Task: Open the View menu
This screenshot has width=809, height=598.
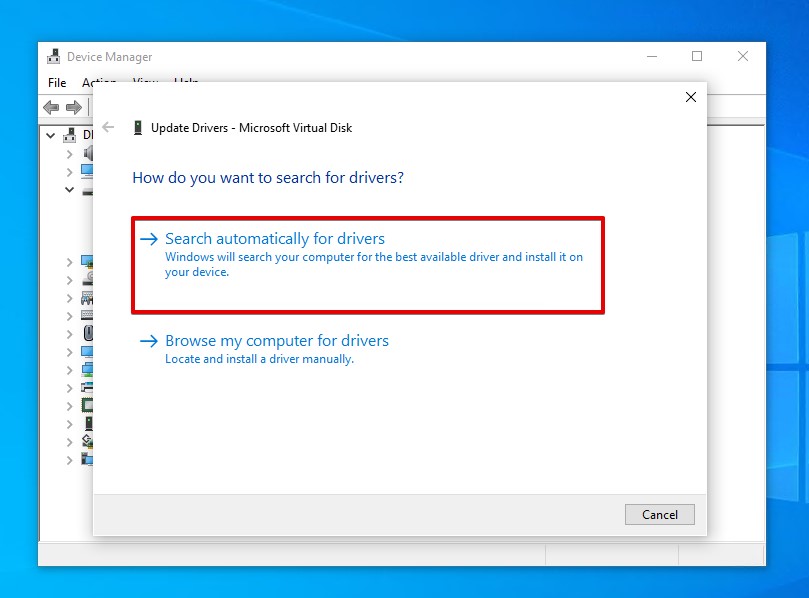Action: 145,82
